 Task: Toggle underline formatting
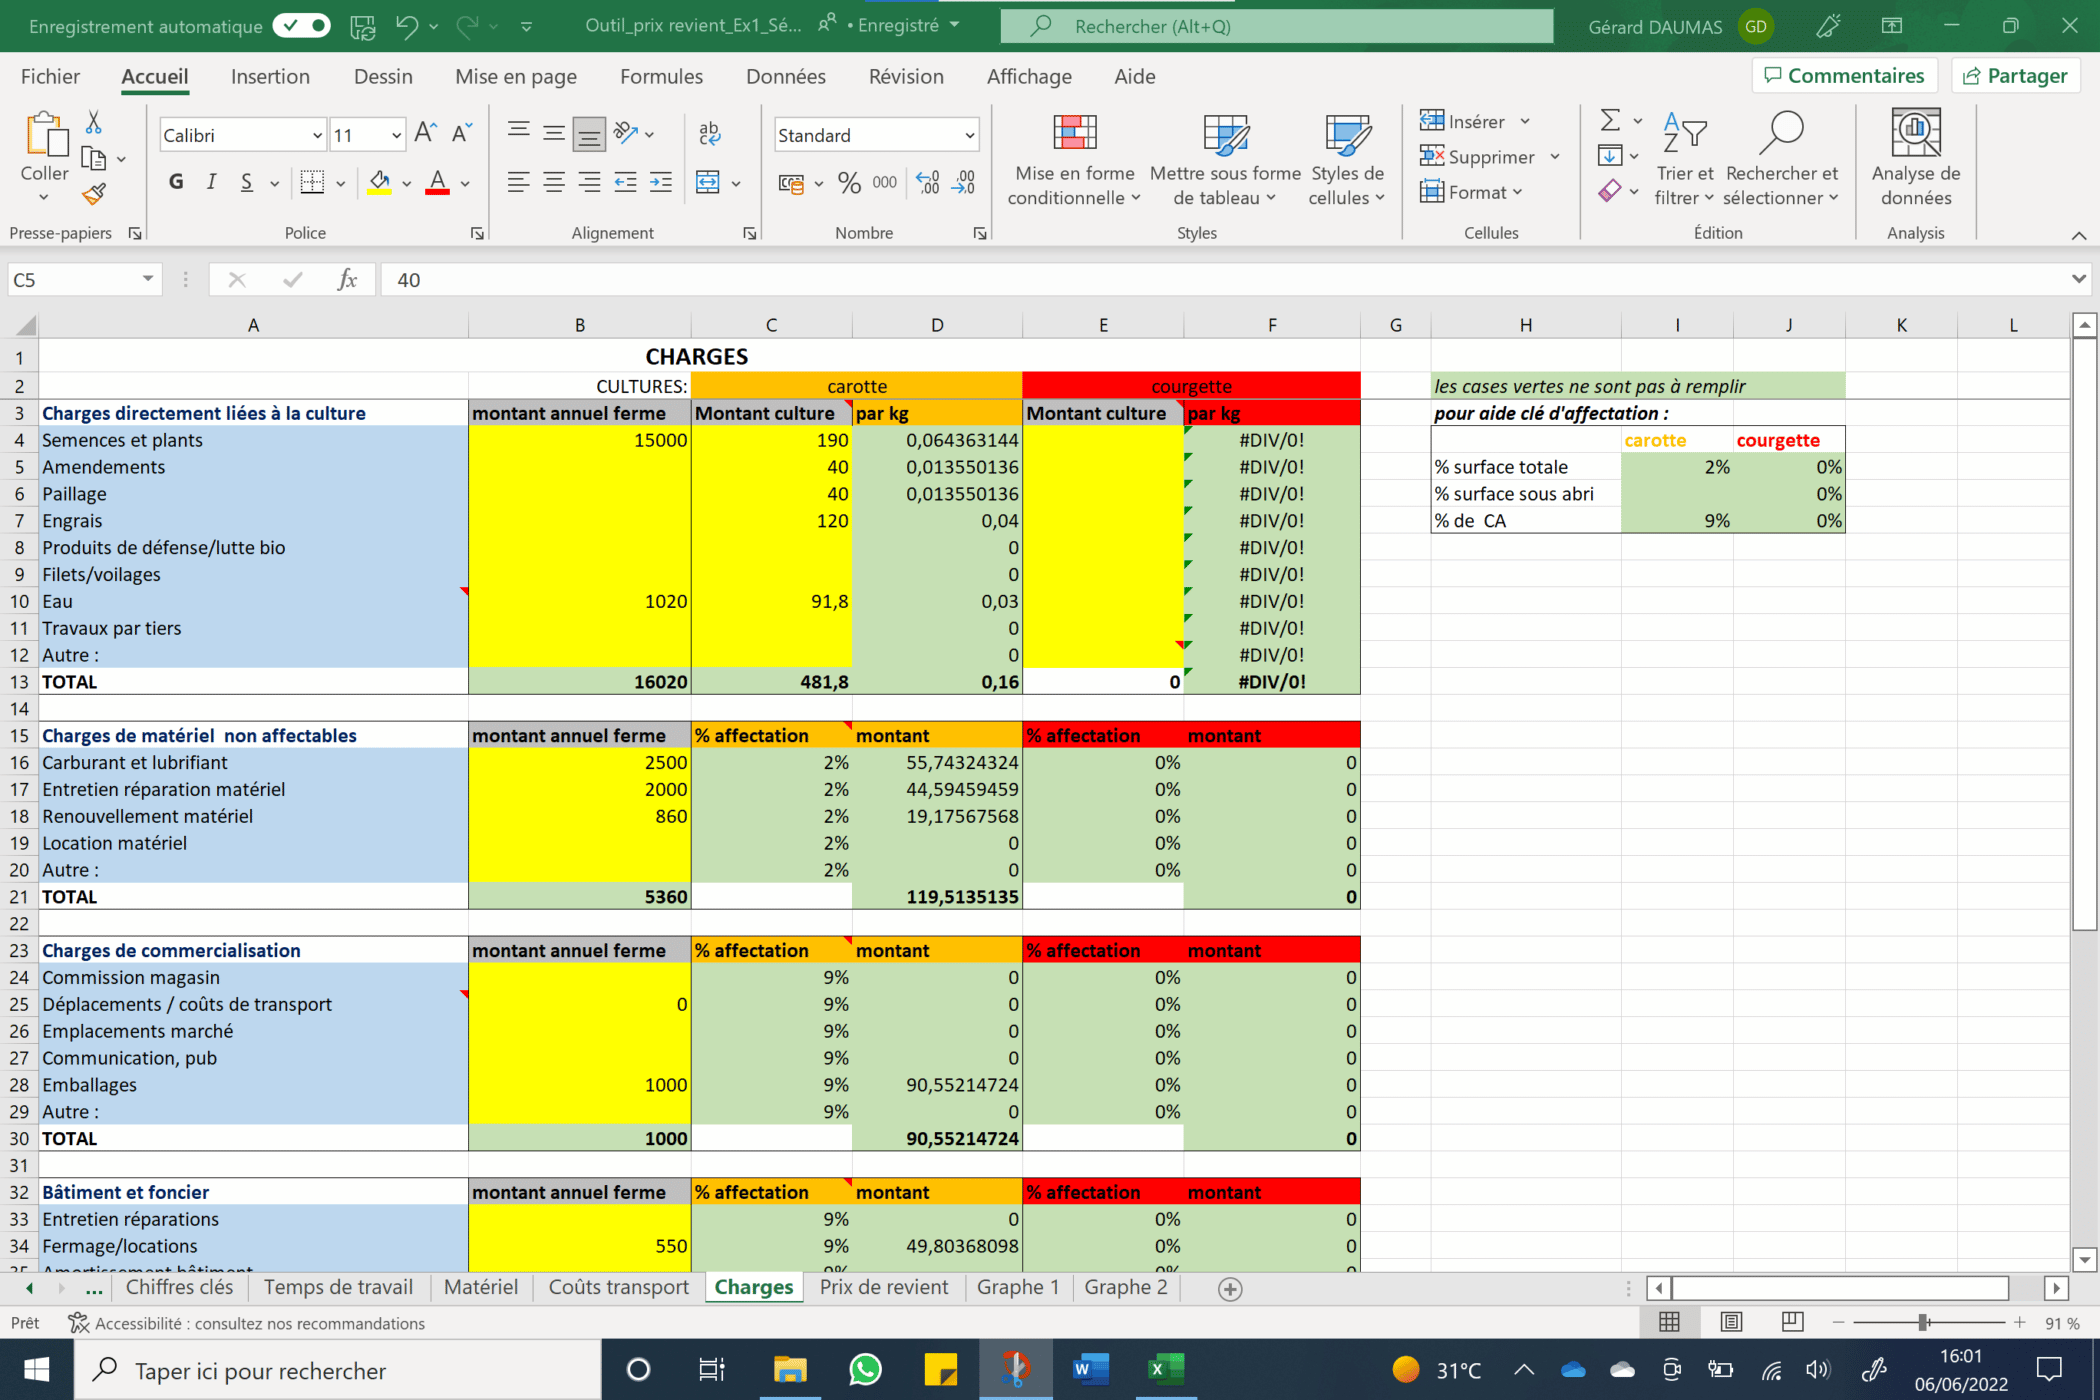246,182
